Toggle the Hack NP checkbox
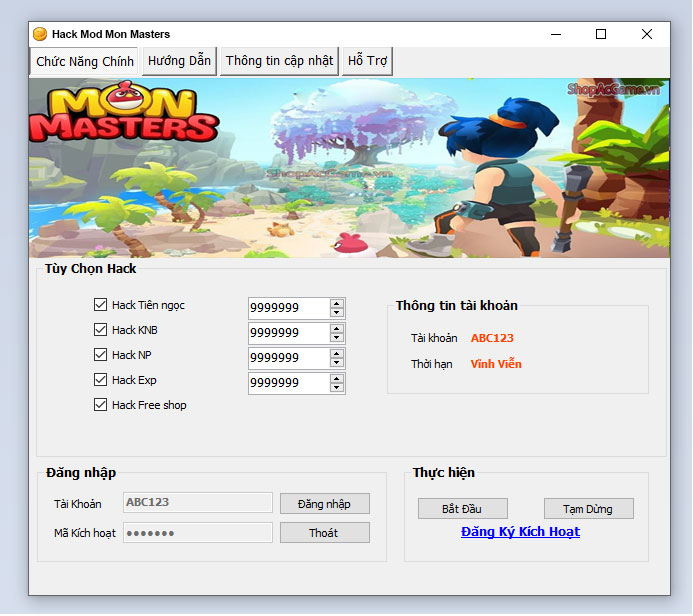The width and height of the screenshot is (693, 616). click(100, 354)
